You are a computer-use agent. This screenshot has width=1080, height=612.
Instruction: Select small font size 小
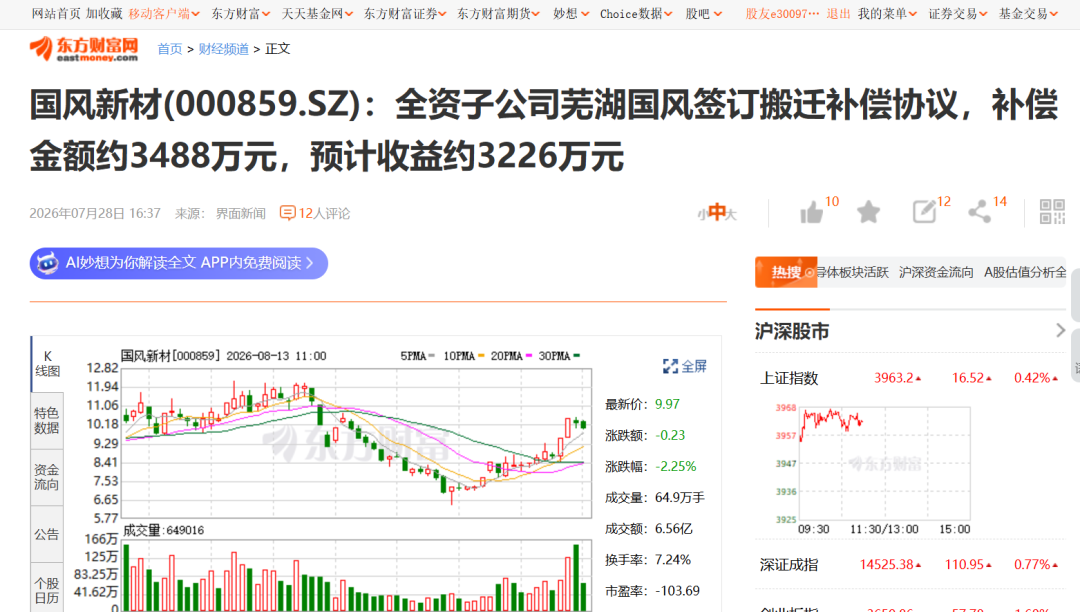[x=702, y=215]
